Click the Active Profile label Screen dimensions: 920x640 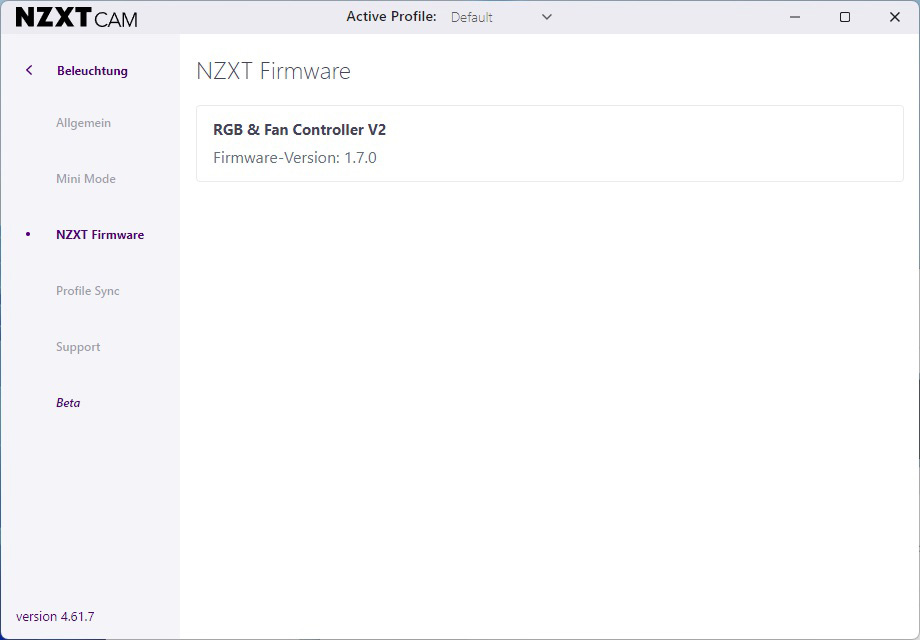click(391, 16)
